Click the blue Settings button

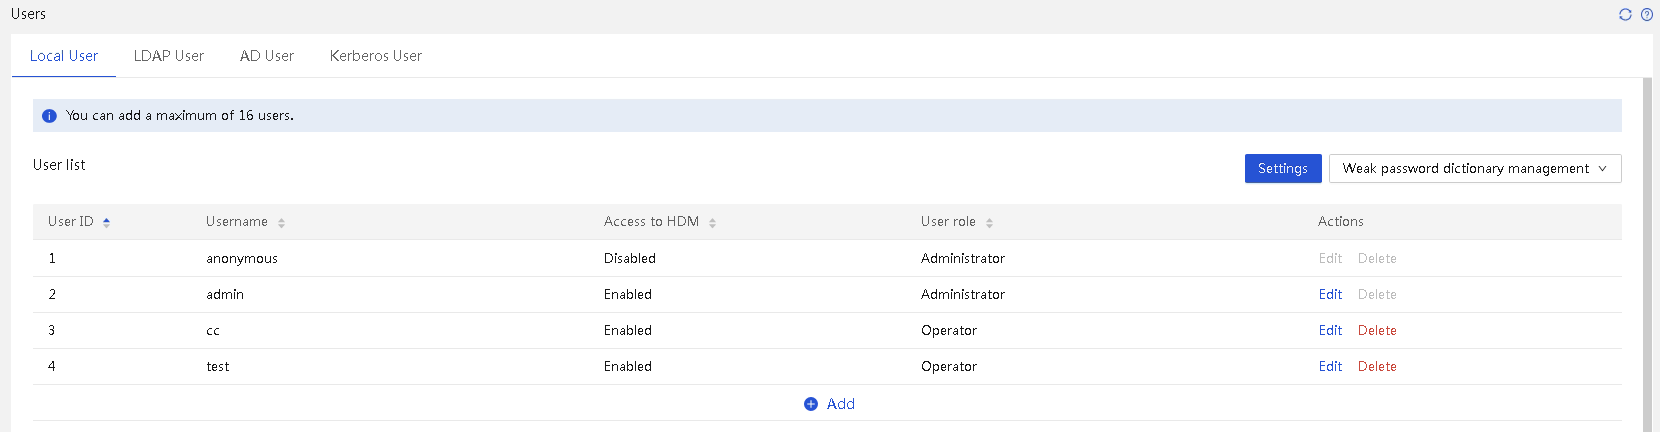tap(1283, 168)
